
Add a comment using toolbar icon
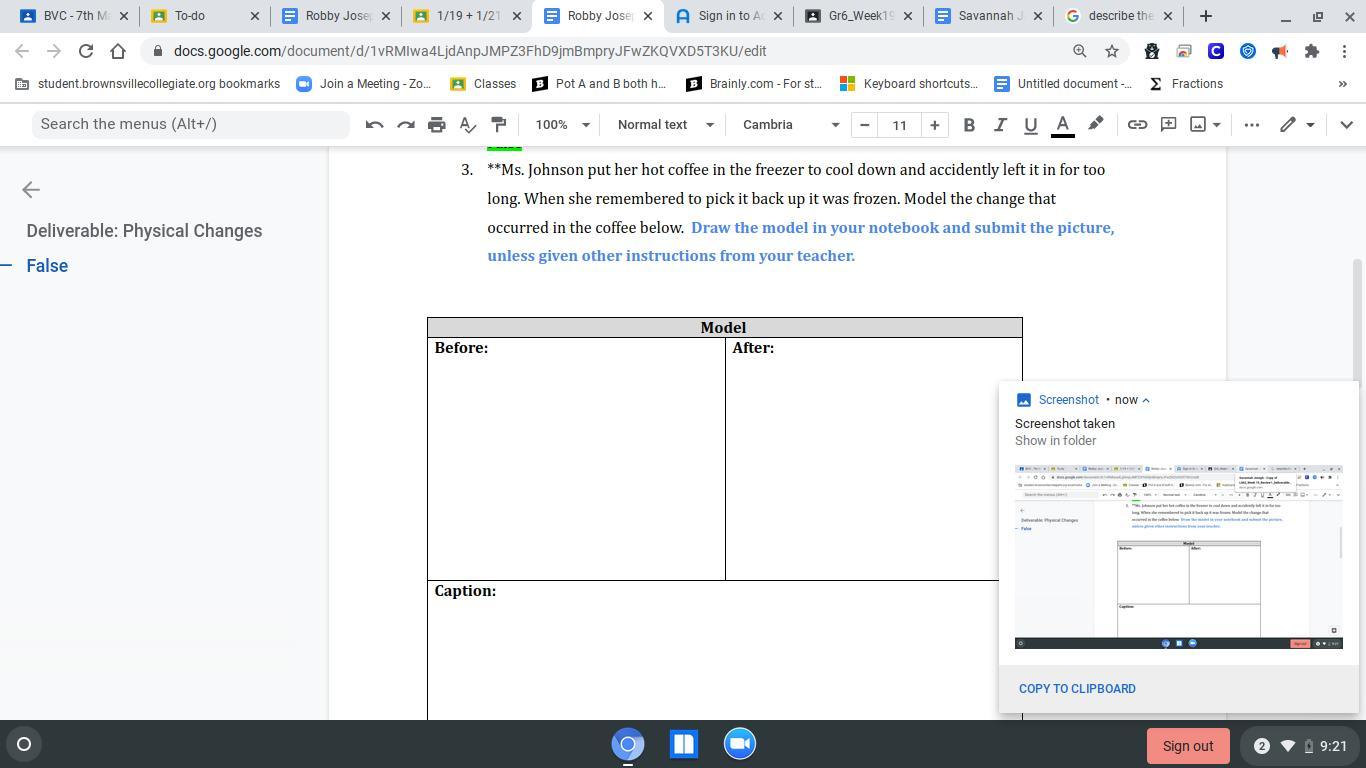point(1168,125)
